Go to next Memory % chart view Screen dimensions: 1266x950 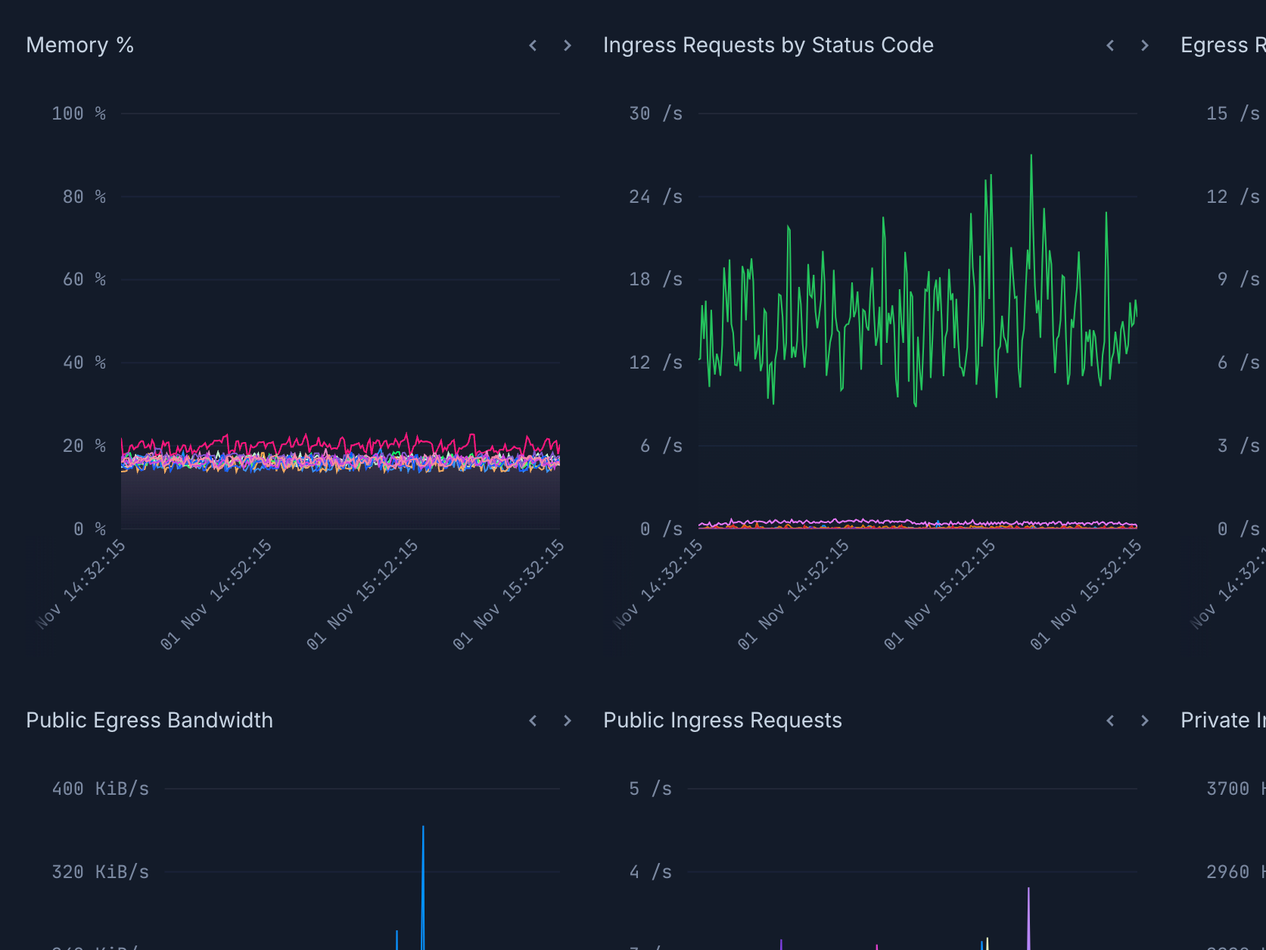tap(567, 46)
